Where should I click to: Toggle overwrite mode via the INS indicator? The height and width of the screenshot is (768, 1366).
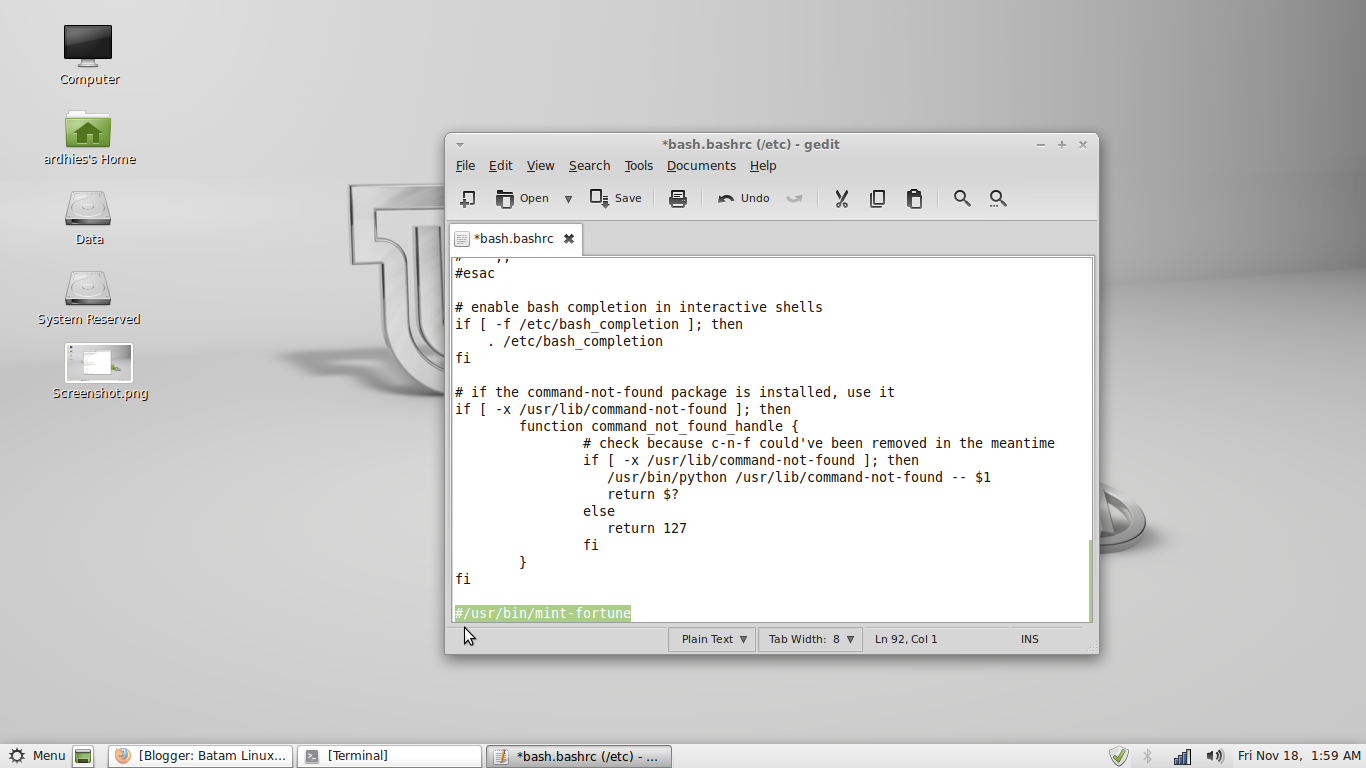pyautogui.click(x=1029, y=639)
